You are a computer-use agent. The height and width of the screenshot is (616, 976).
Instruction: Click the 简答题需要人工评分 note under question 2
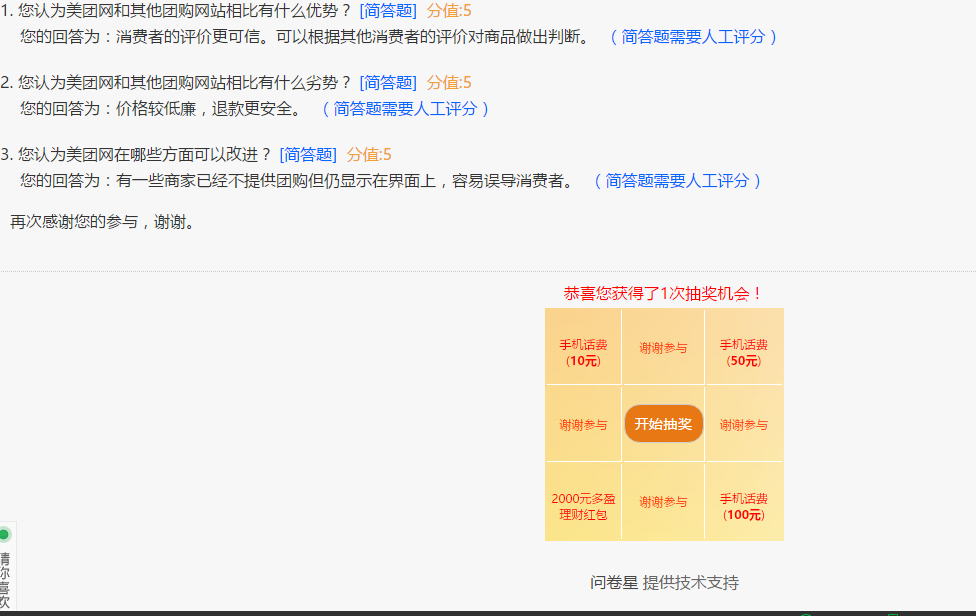click(x=406, y=109)
